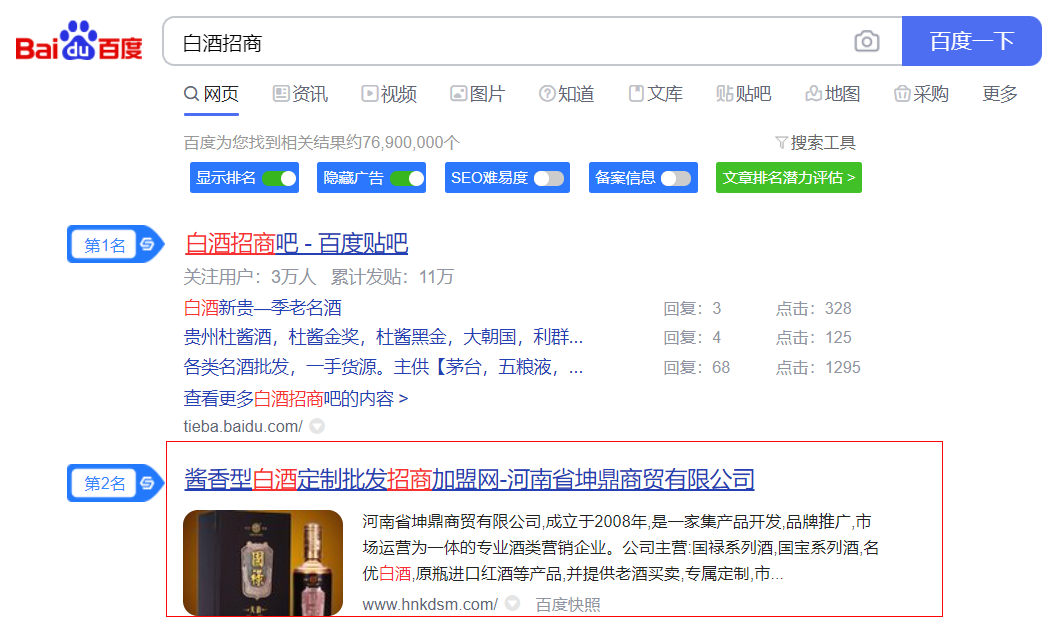Go to the 贴吧 tab
The image size is (1048, 621).
(744, 94)
